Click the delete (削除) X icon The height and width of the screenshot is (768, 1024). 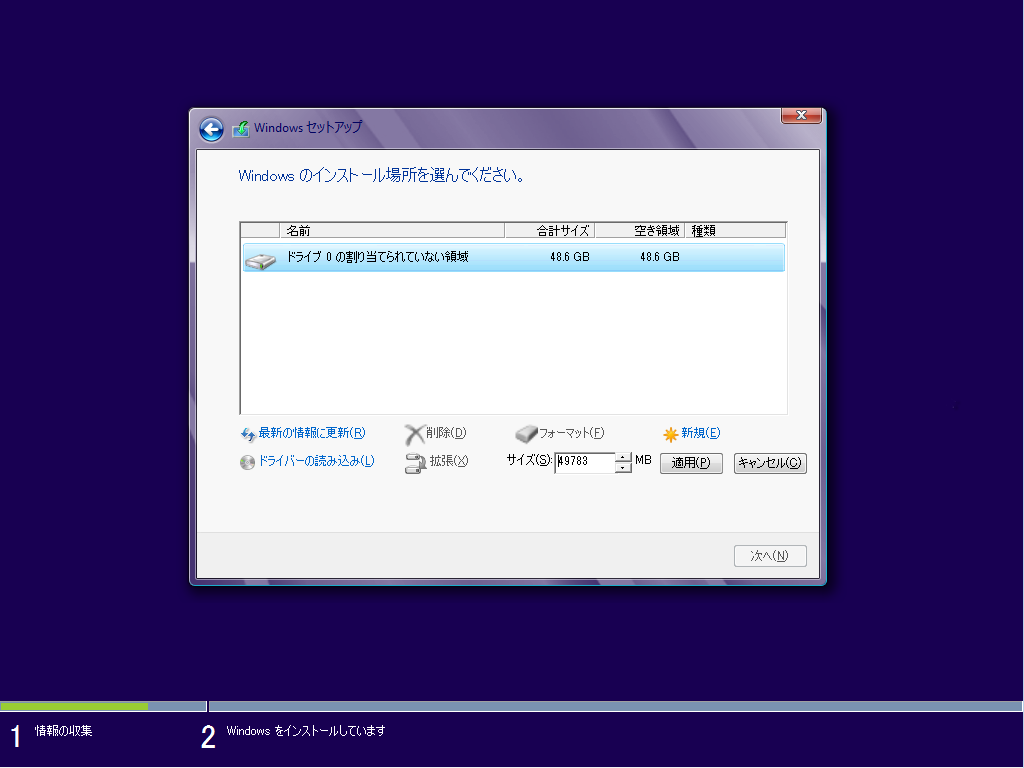pos(414,434)
